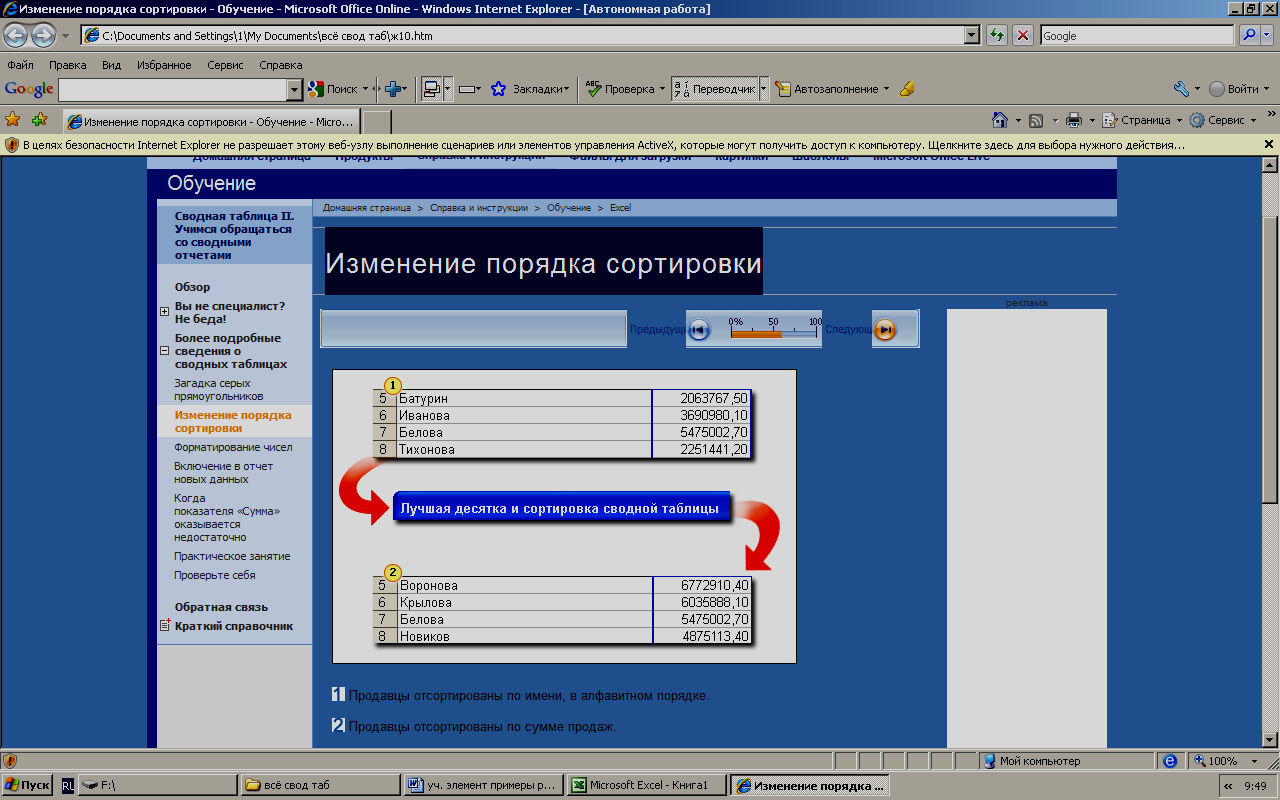Viewport: 1280px width, 800px height.
Task: Expand the 'Вы не специалист? Не беда!' section
Action: [164, 312]
